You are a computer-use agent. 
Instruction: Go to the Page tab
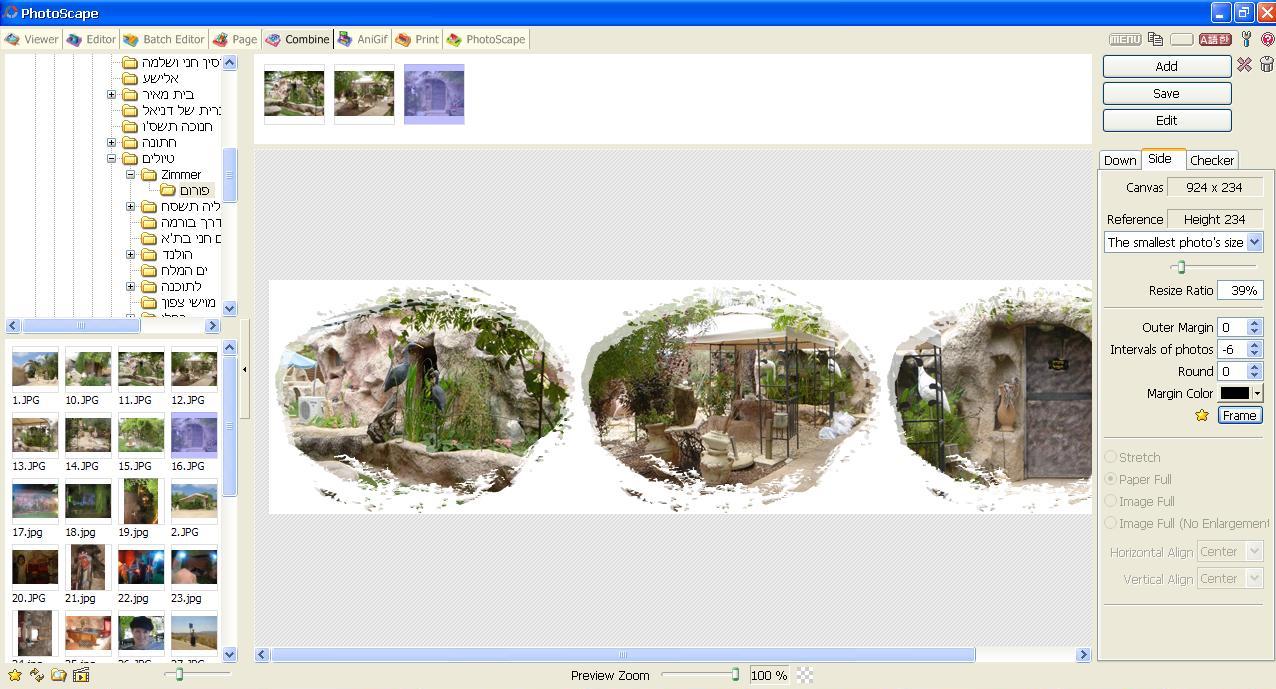[234, 39]
